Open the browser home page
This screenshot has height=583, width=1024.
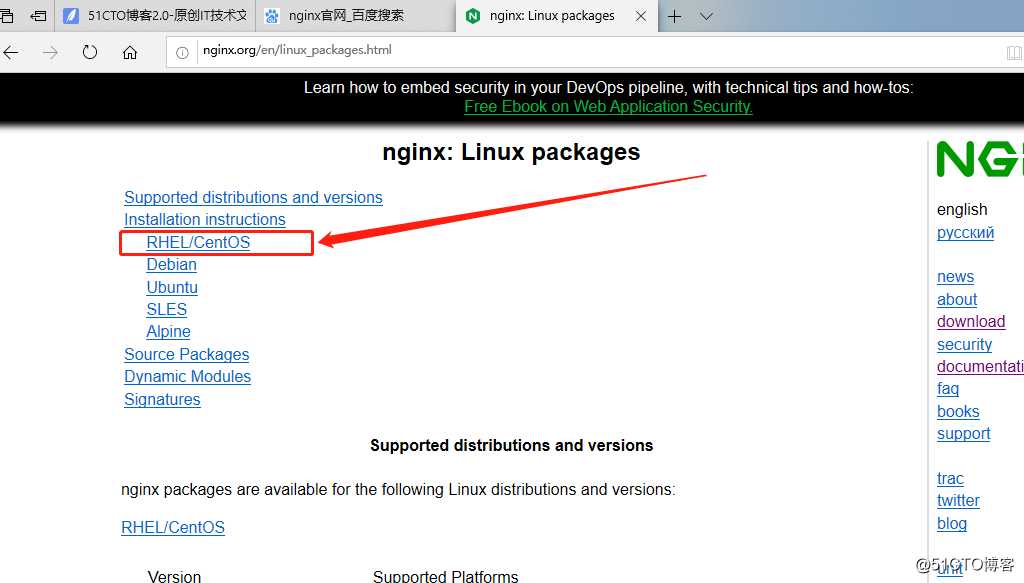(130, 52)
